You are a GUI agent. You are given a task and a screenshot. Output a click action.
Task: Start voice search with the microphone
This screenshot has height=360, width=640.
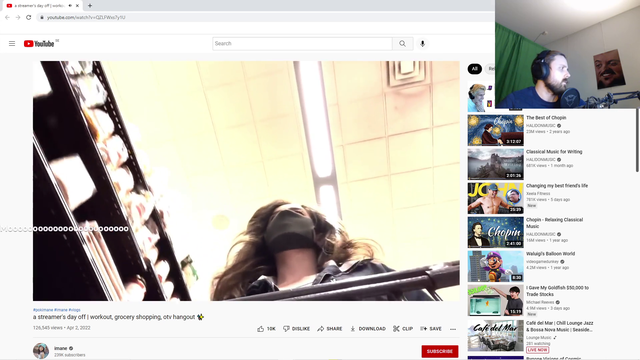[x=422, y=44]
